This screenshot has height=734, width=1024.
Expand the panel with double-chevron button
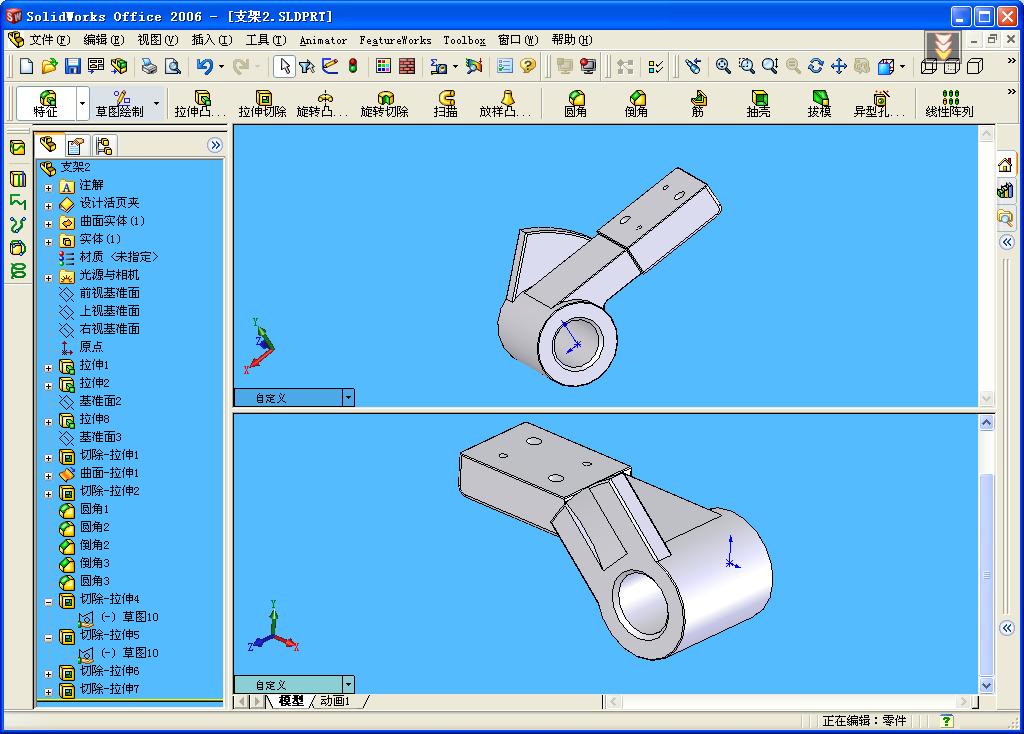(x=215, y=145)
